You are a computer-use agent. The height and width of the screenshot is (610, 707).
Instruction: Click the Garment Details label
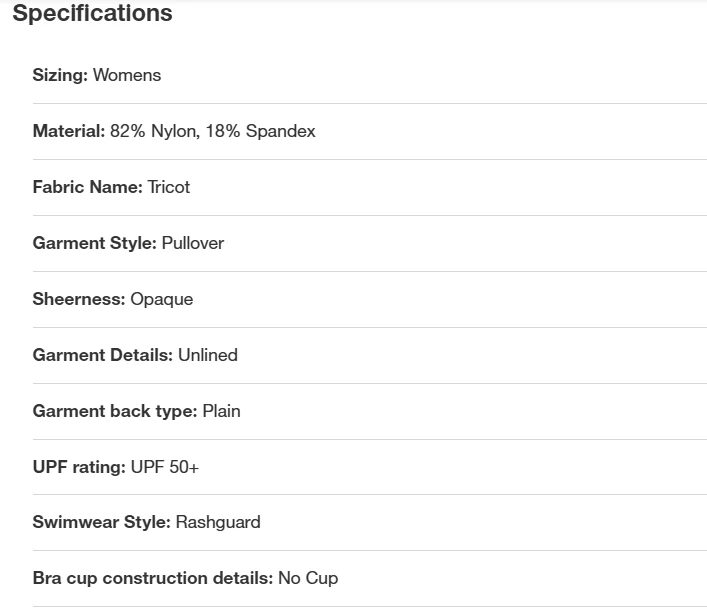click(x=103, y=355)
